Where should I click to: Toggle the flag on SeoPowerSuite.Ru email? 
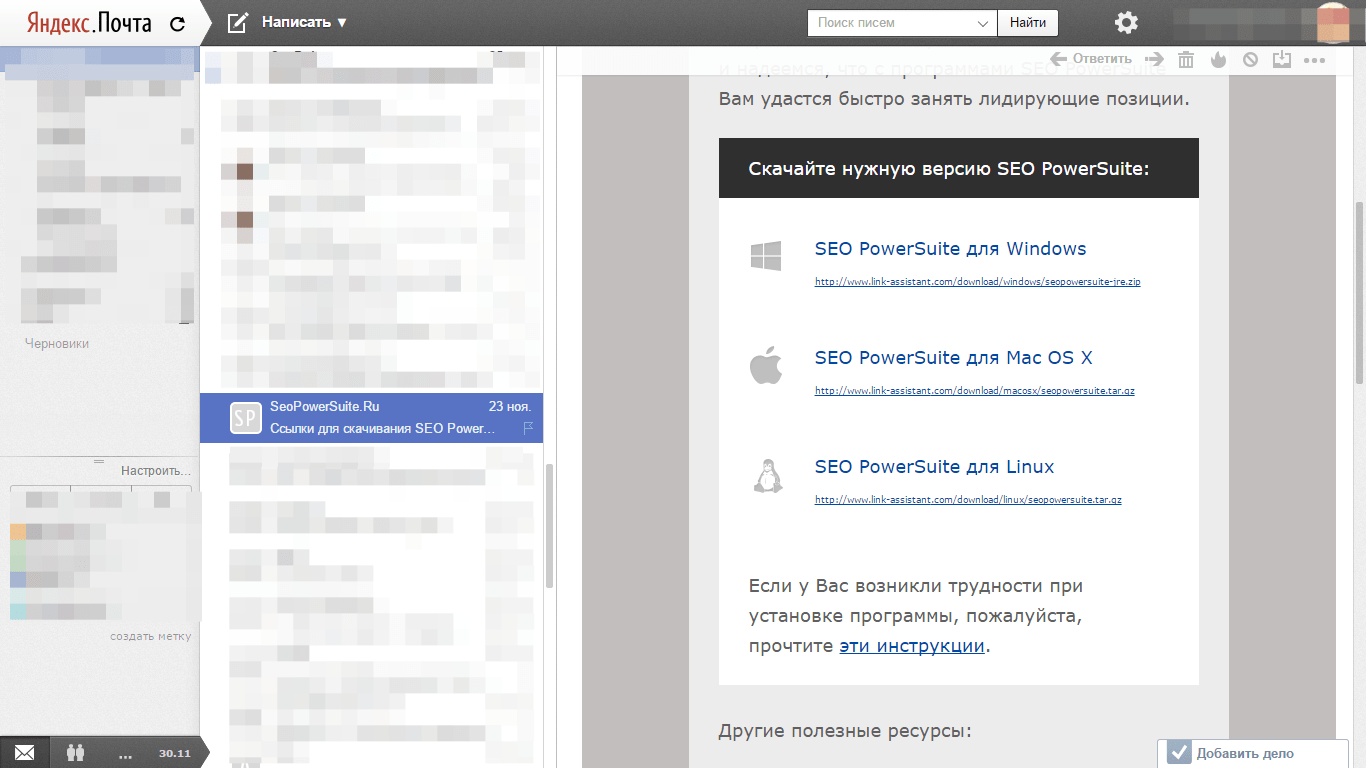(529, 428)
